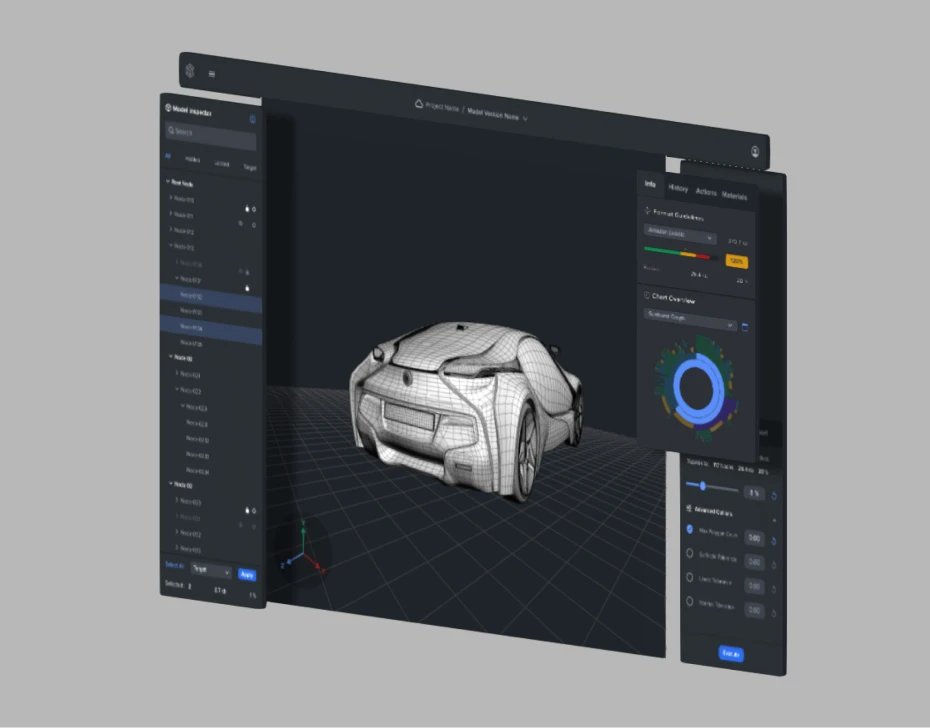Screen dimensions: 930x728
Task: Click the blue icon in the Model Inspector header
Action: pyautogui.click(x=253, y=119)
